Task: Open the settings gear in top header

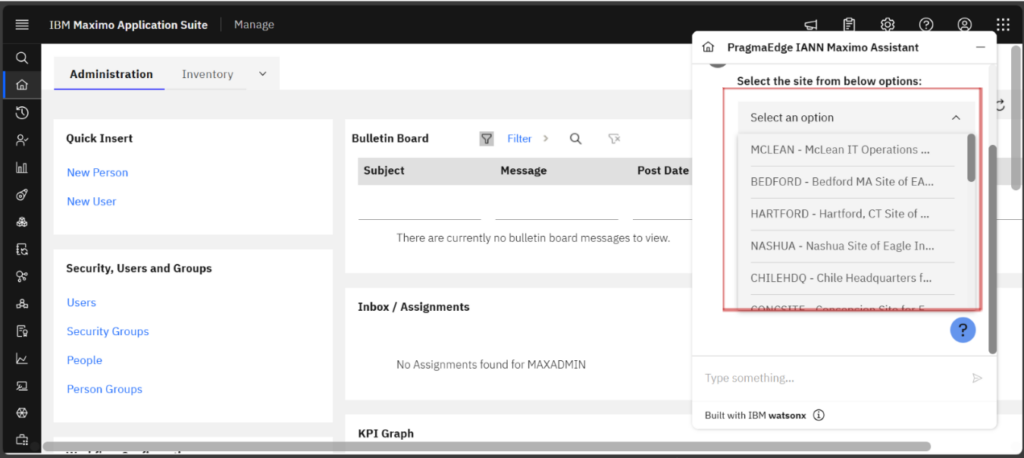Action: [887, 25]
